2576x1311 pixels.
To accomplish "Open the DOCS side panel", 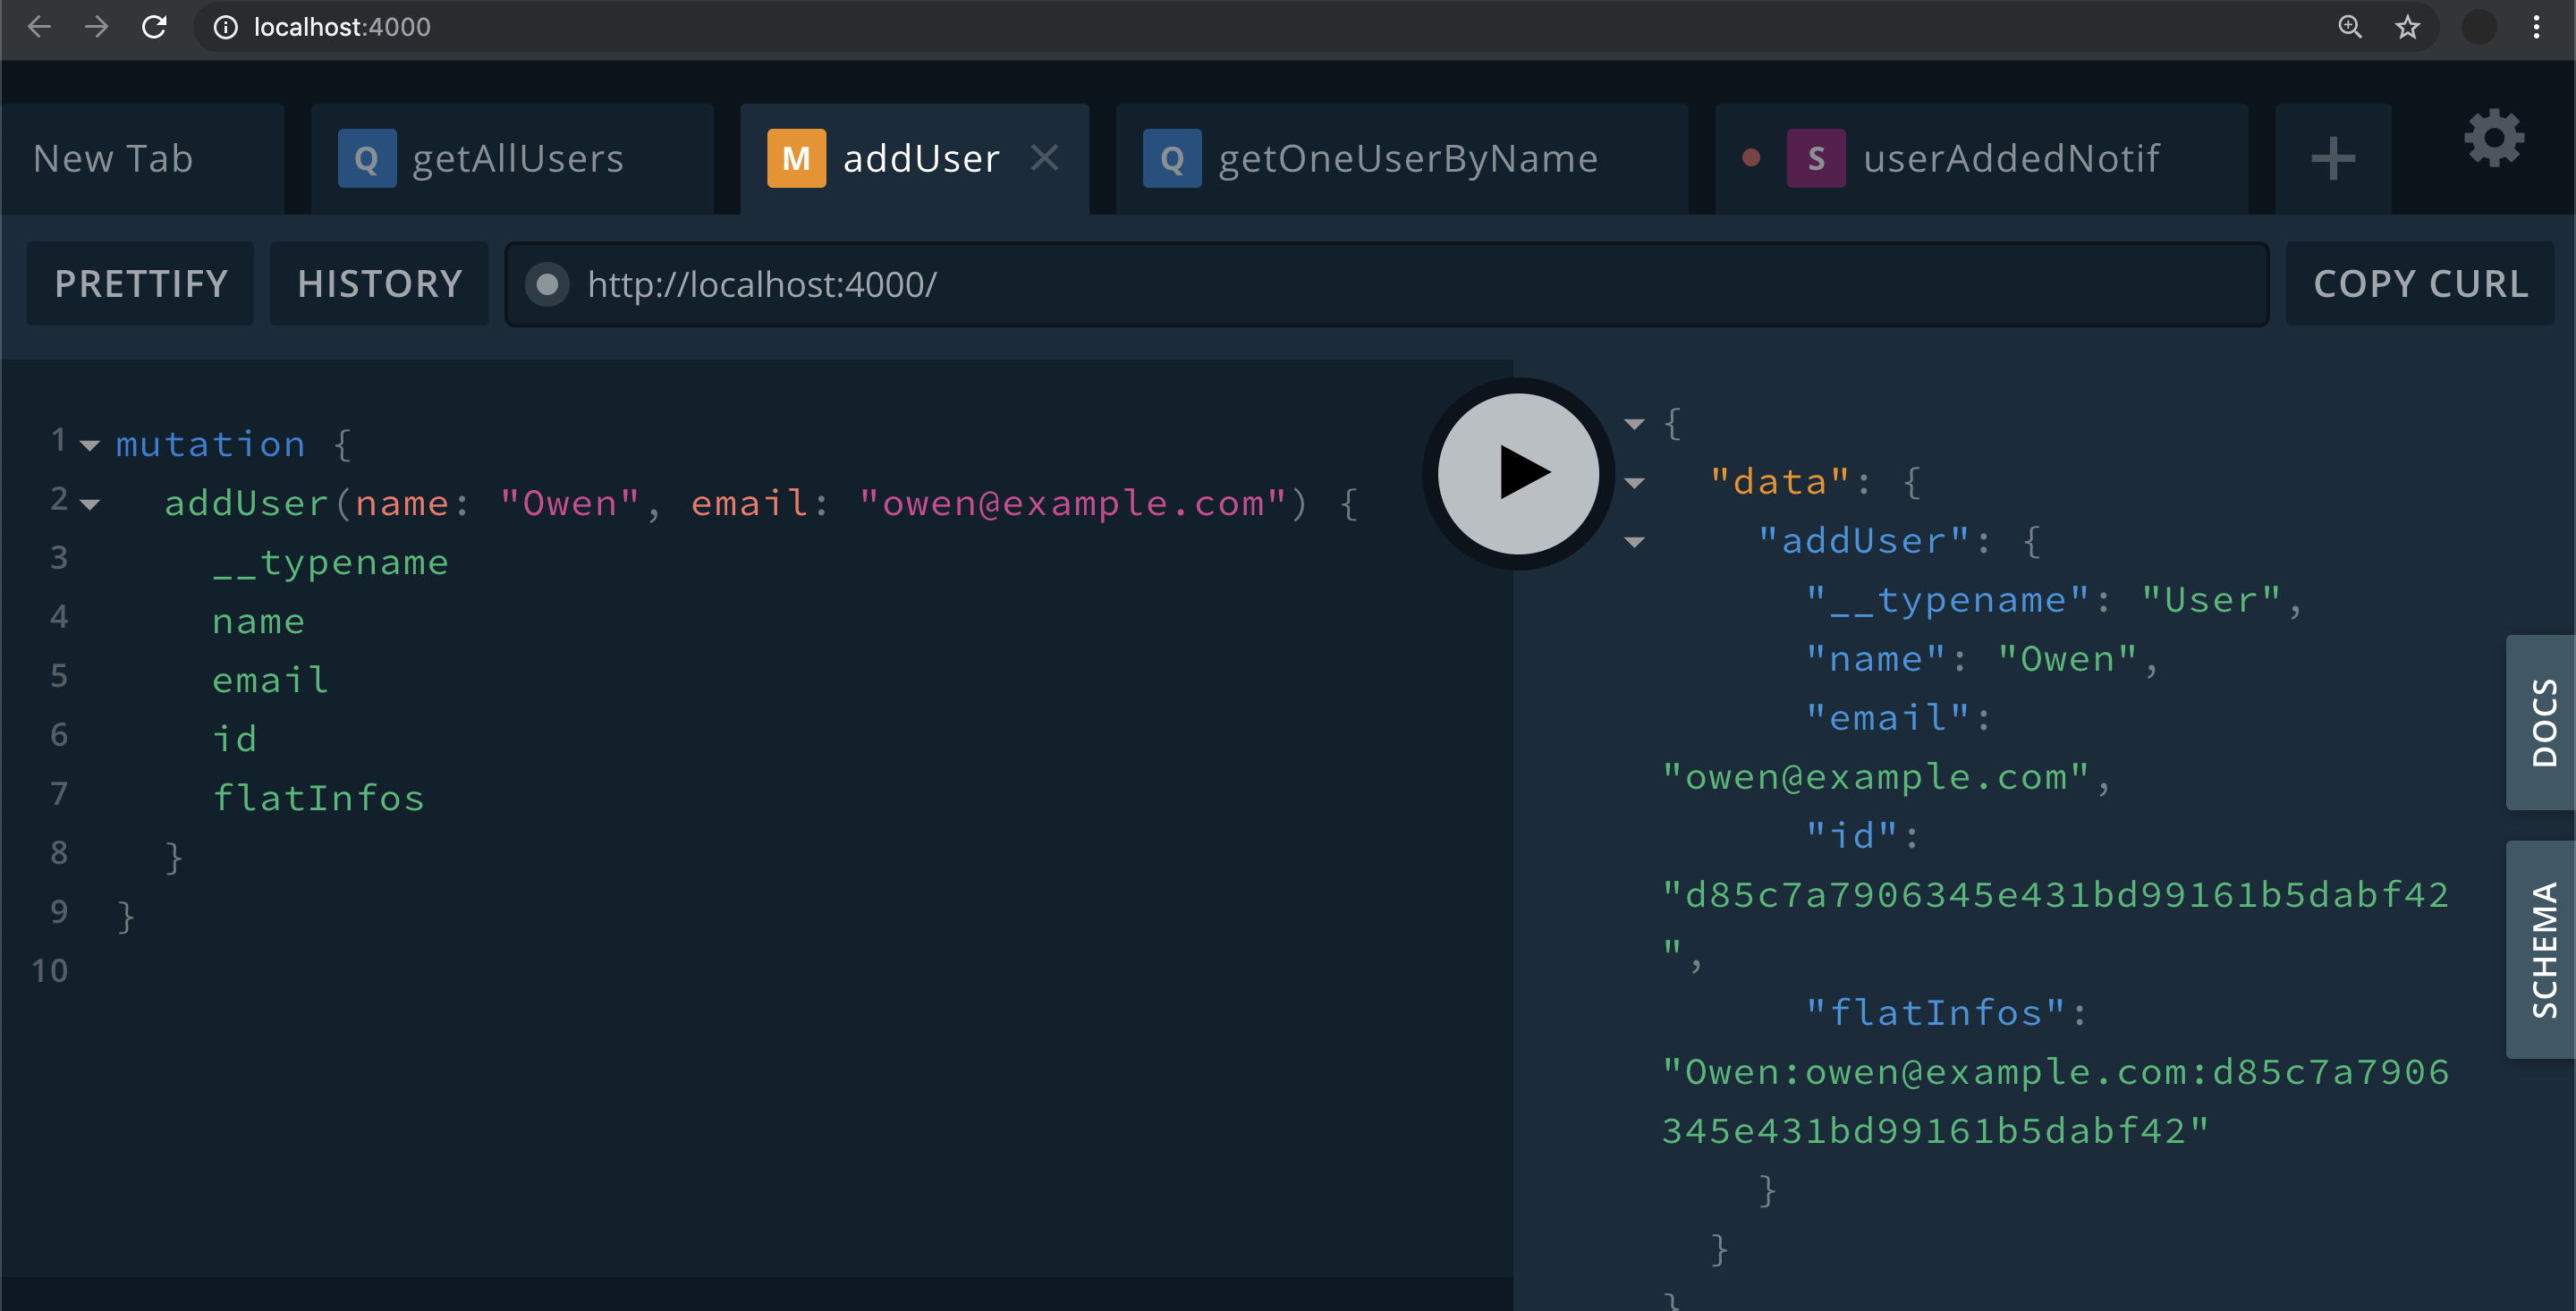I will (2541, 722).
